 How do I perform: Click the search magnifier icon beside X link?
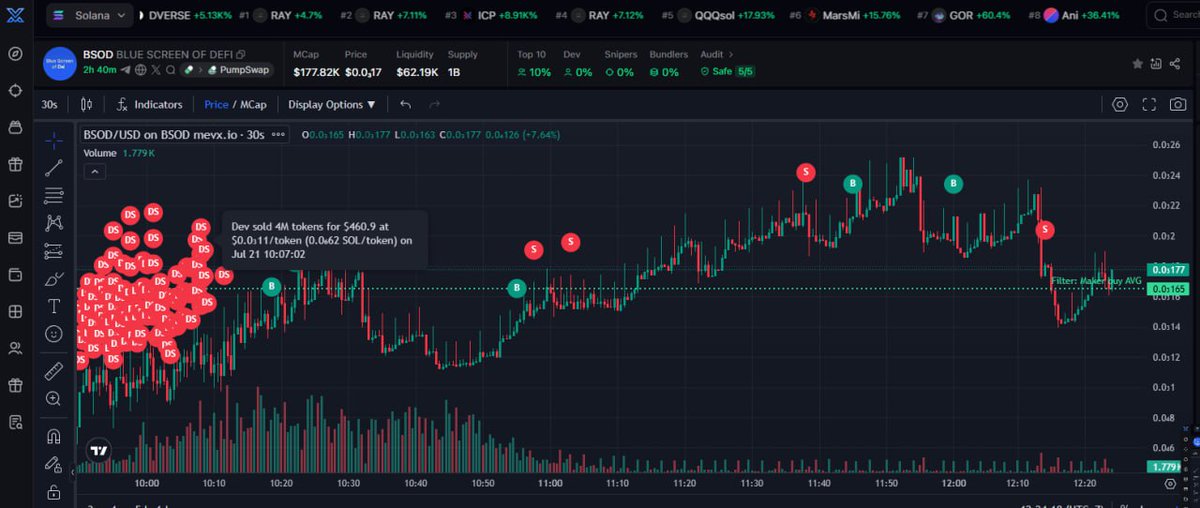point(171,70)
